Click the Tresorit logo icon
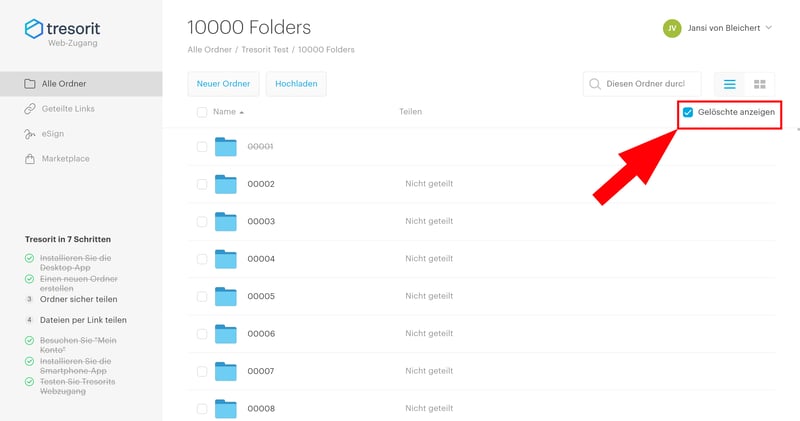 click(x=34, y=30)
